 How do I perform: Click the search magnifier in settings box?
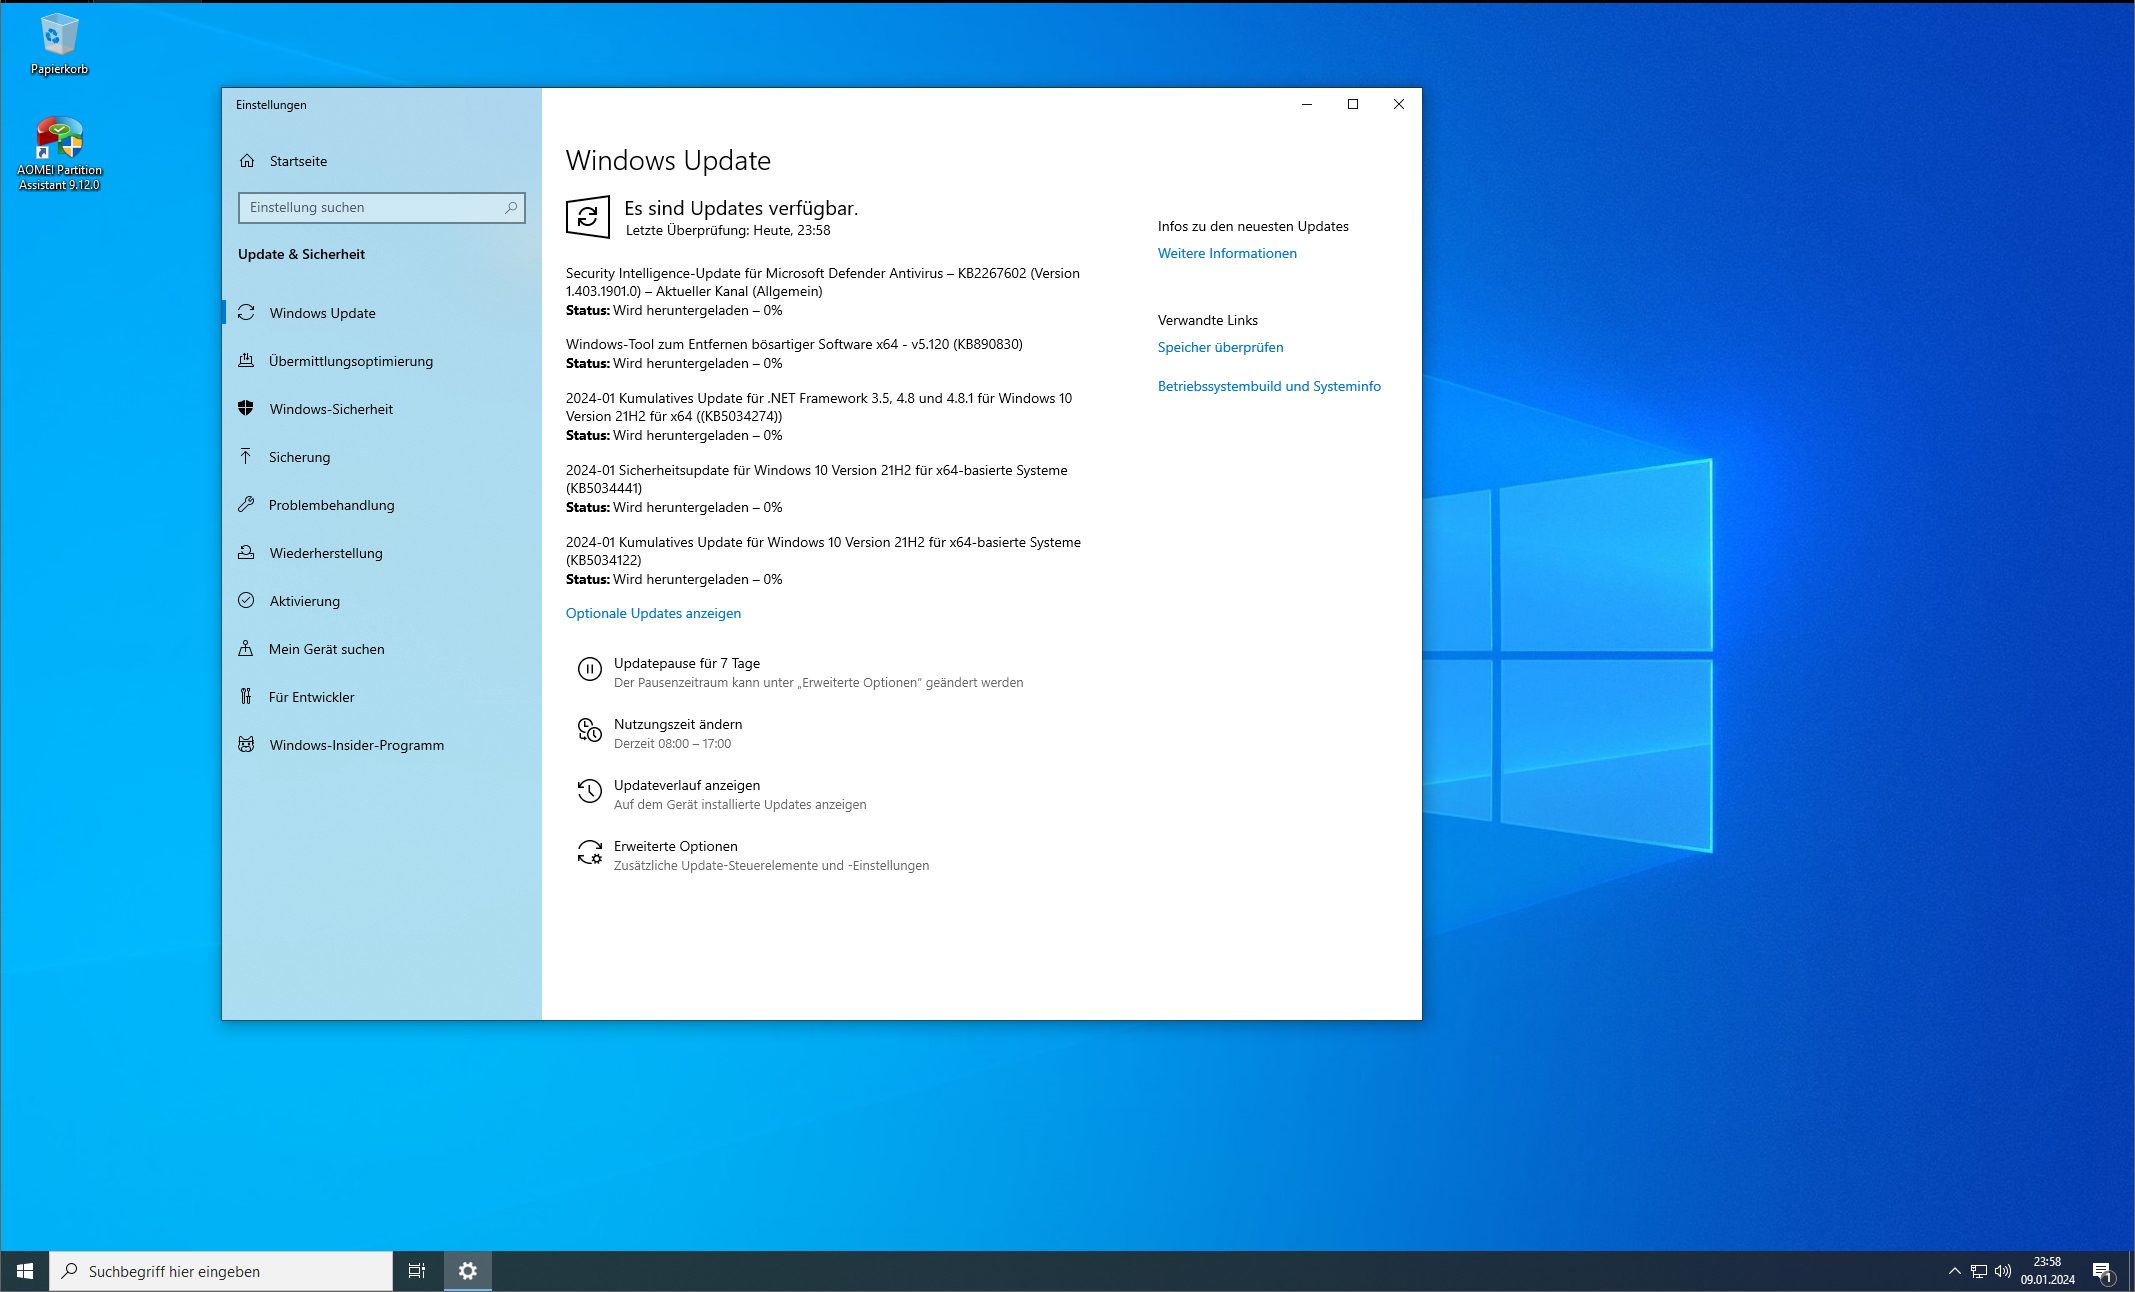point(511,208)
